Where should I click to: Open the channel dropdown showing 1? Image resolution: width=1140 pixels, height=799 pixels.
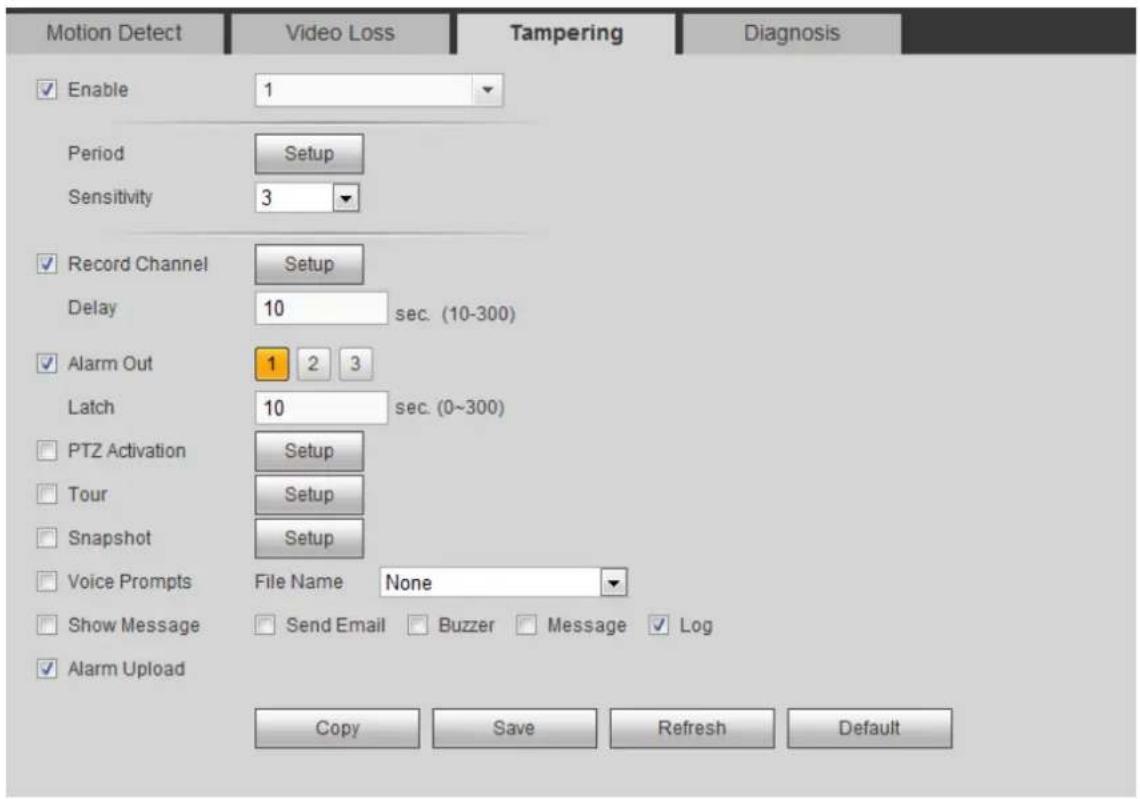coord(379,90)
